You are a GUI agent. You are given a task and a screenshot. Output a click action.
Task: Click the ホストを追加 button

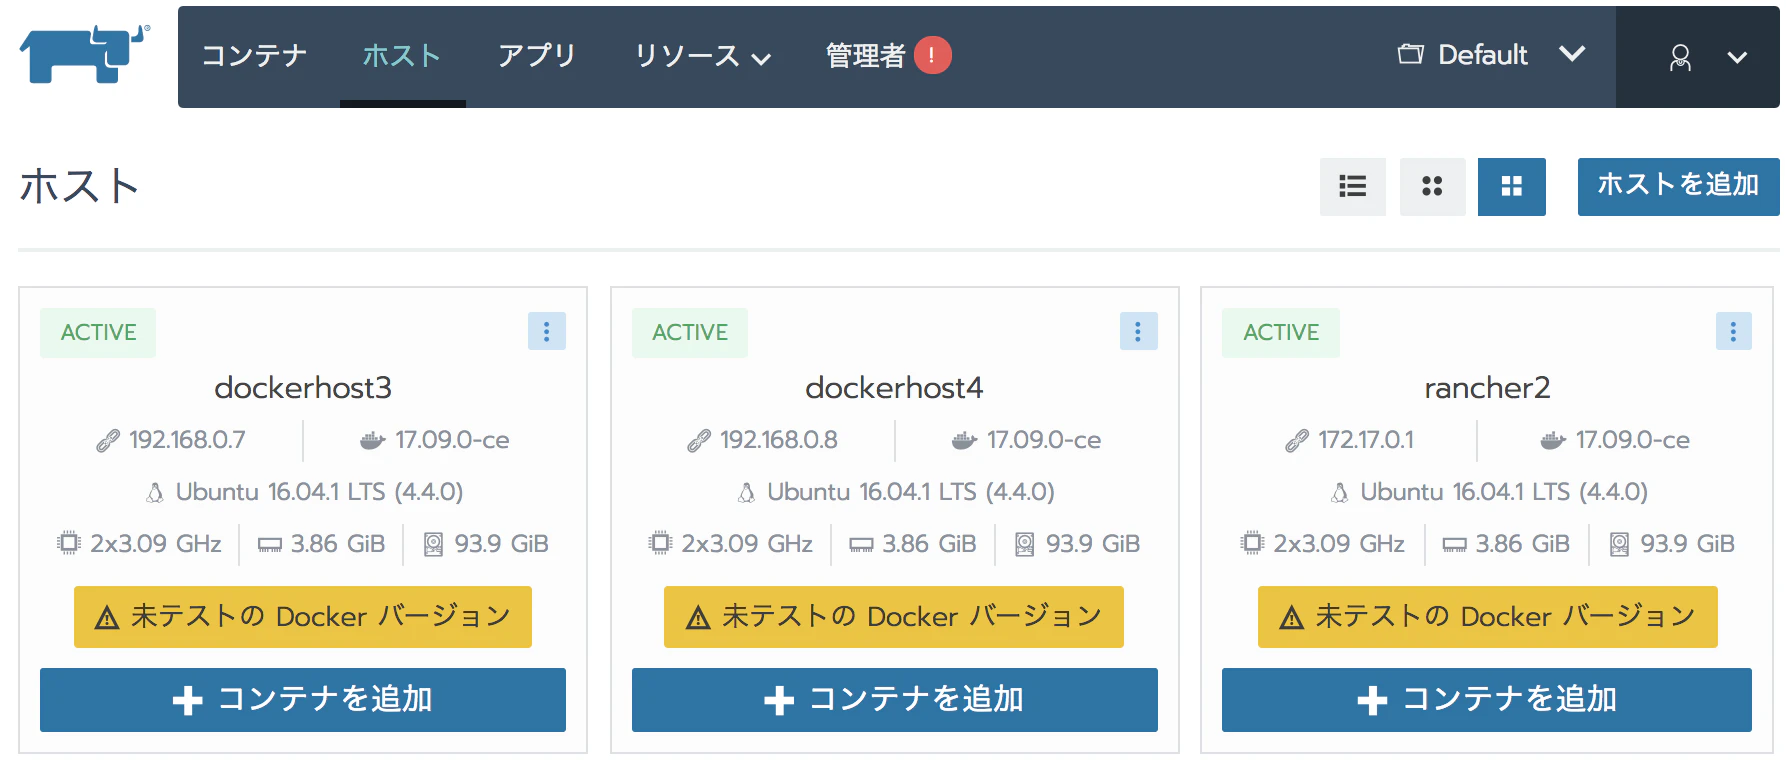(x=1678, y=186)
